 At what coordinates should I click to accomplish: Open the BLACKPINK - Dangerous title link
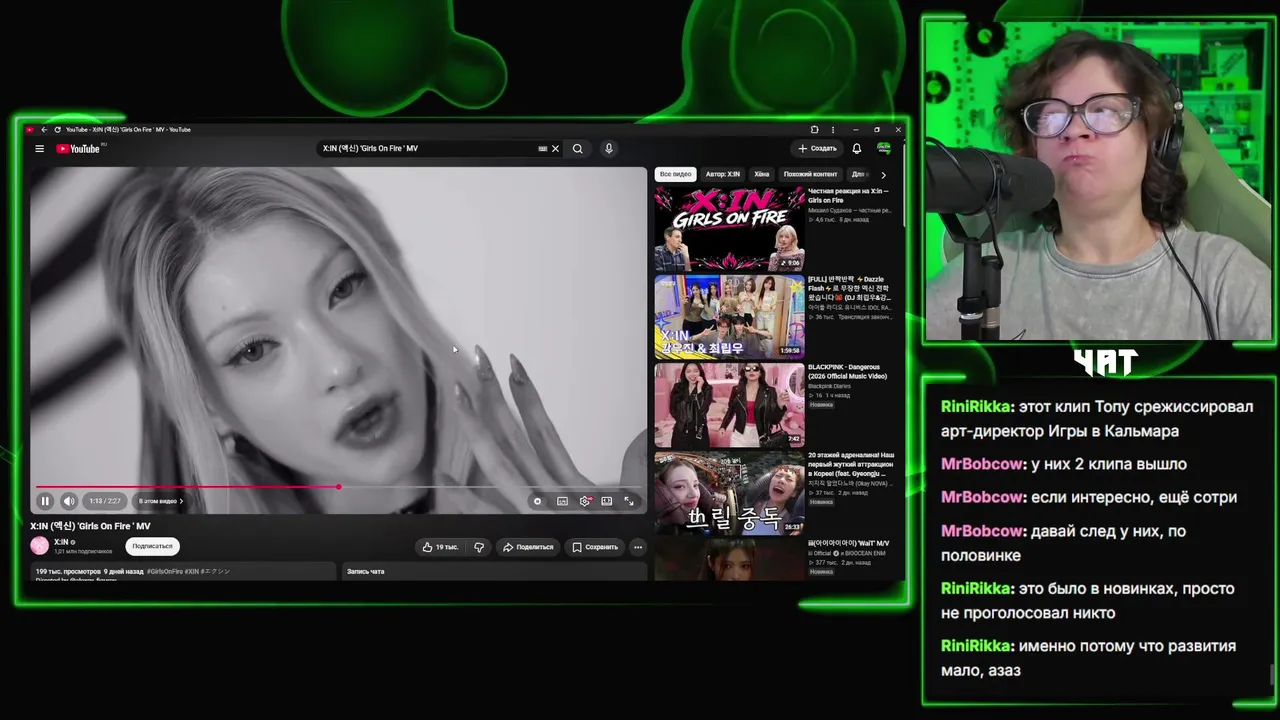[847, 371]
